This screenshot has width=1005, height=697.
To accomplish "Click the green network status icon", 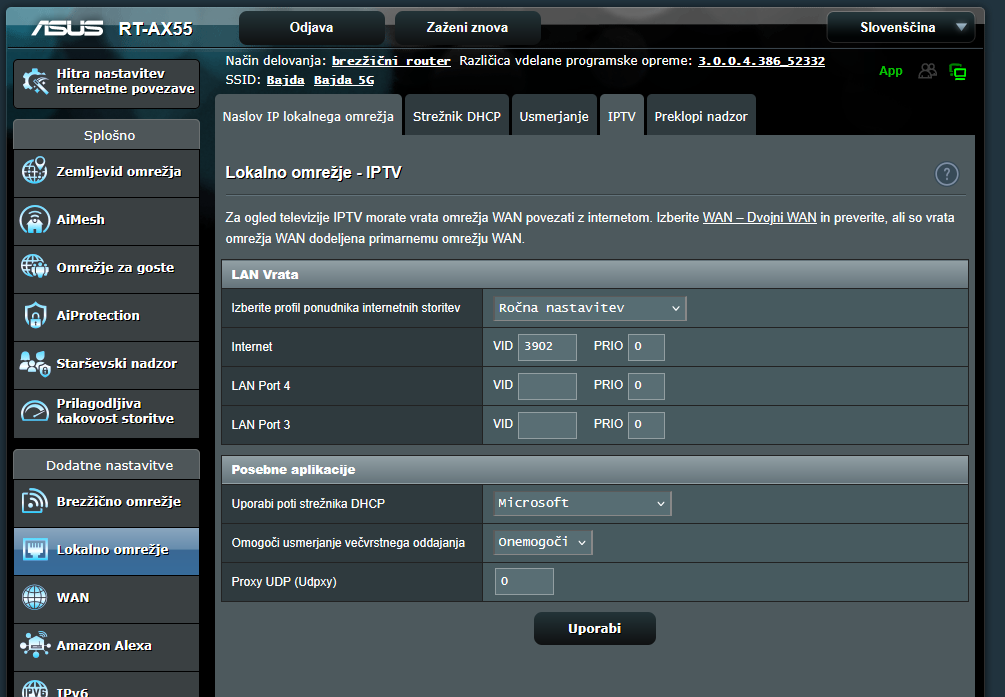I will [958, 71].
